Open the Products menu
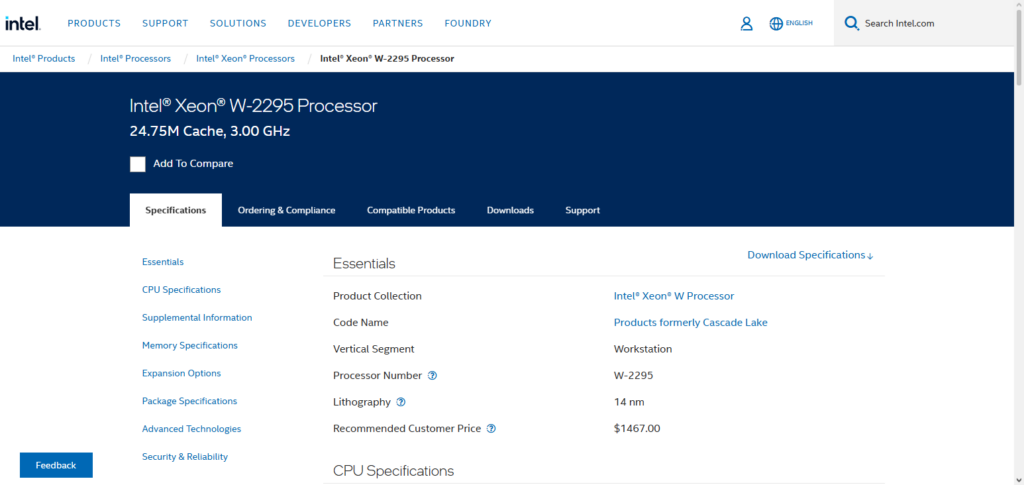The height and width of the screenshot is (485, 1024). coord(94,23)
